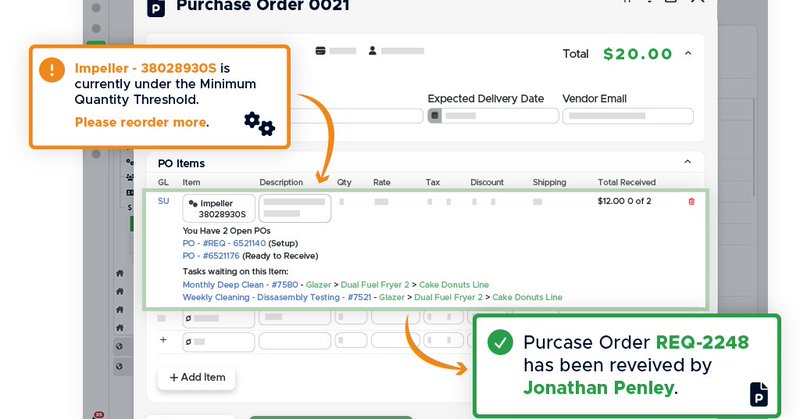
Task: Click Tasks waiting on this Item label
Action: click(235, 272)
